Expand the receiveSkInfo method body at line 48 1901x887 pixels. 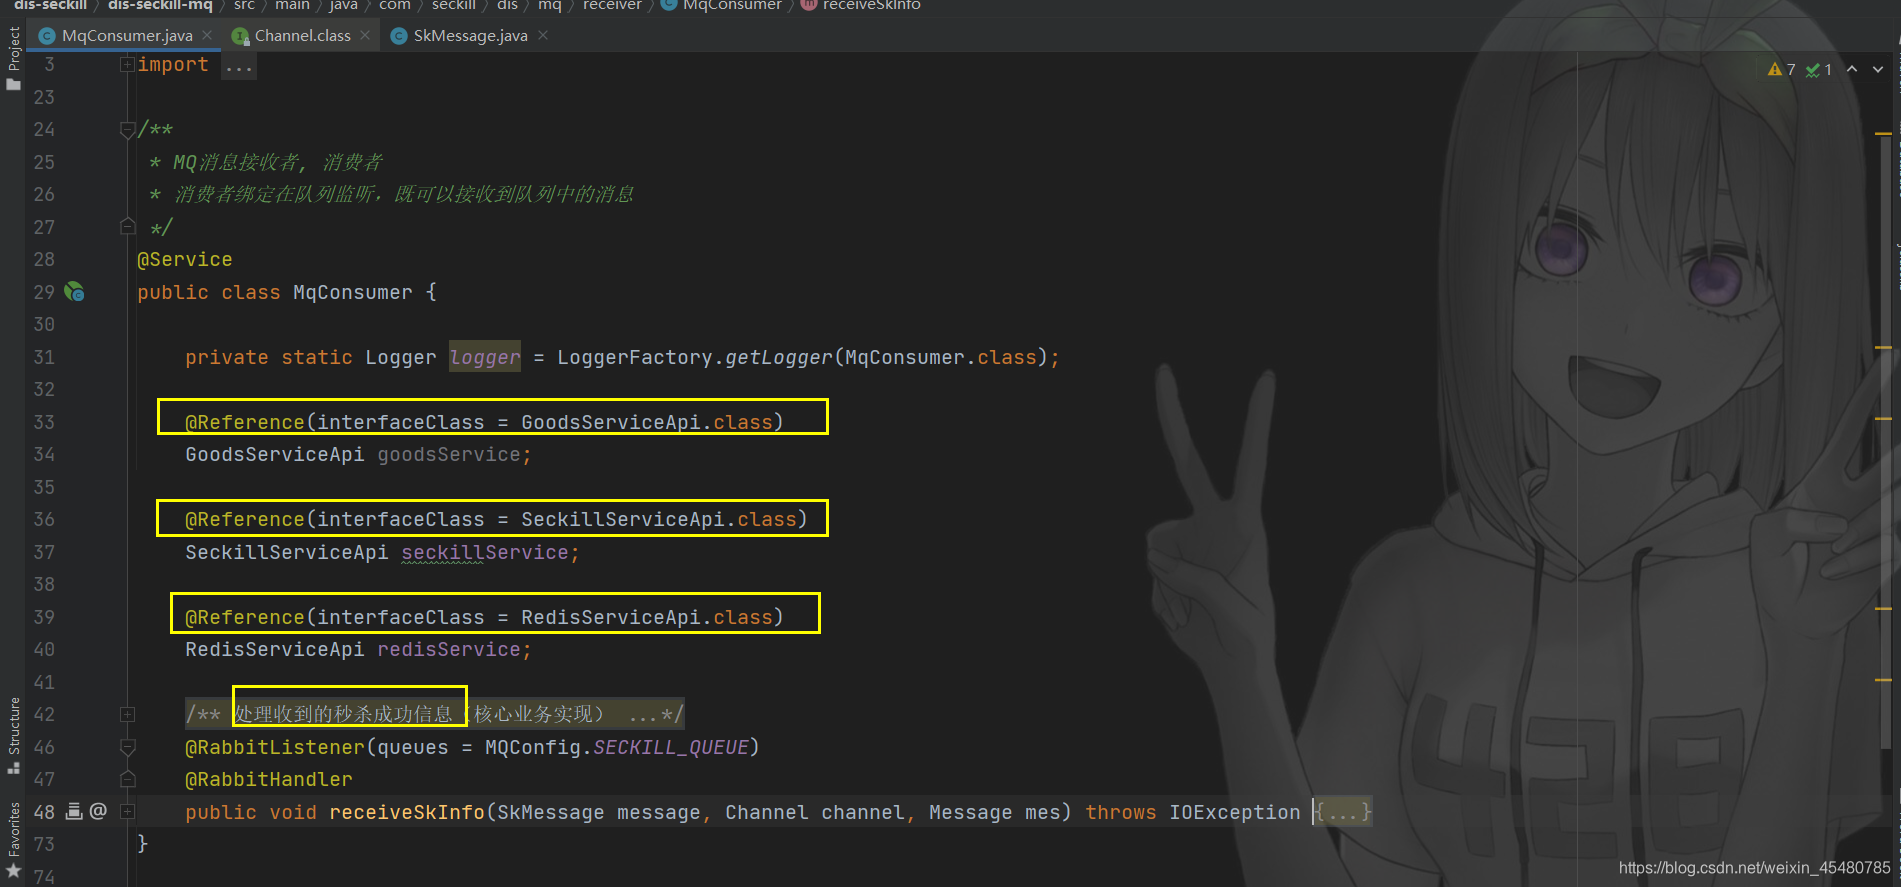pyautogui.click(x=127, y=812)
